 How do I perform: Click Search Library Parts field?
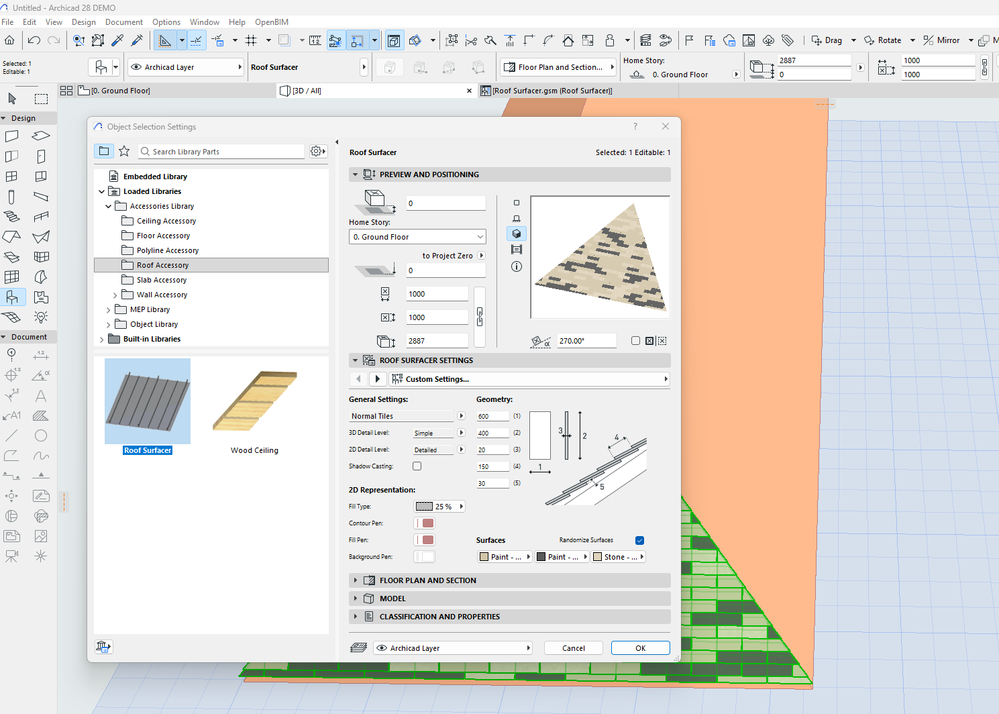221,152
